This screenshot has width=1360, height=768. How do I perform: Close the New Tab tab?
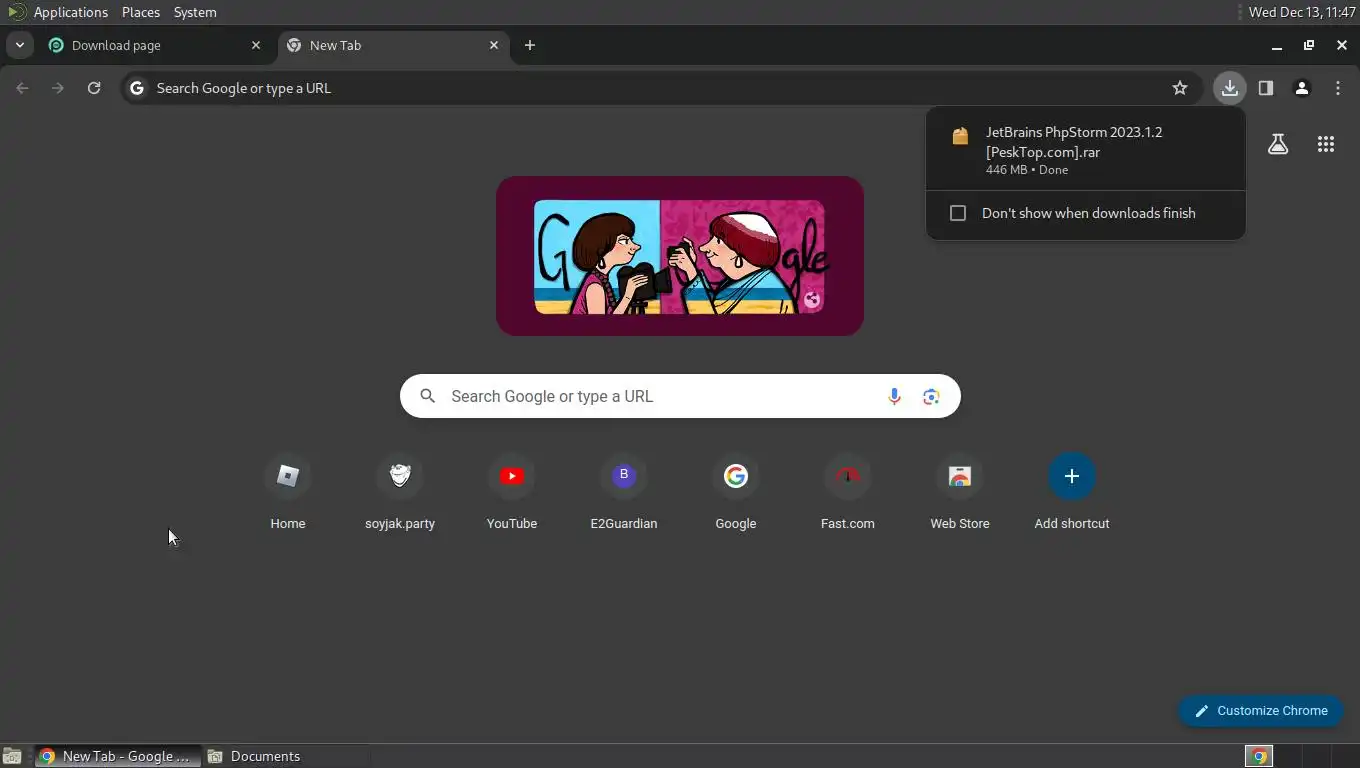pyautogui.click(x=494, y=45)
